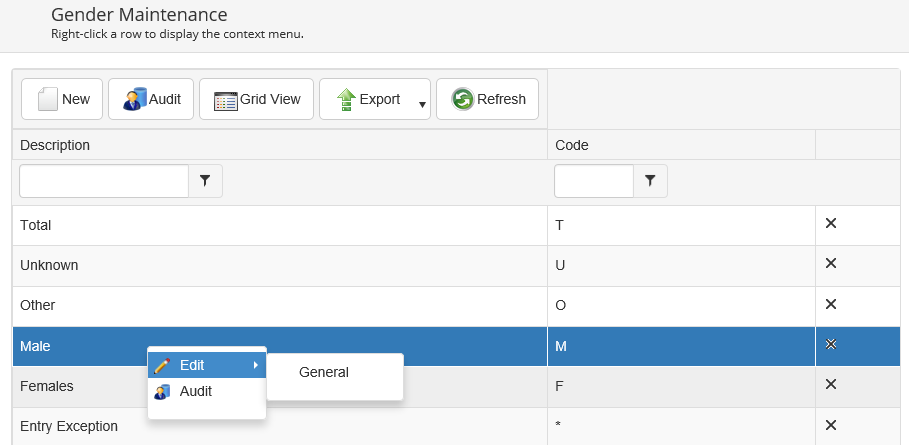
Task: Remove the Entry Exception row using X
Action: click(x=830, y=425)
